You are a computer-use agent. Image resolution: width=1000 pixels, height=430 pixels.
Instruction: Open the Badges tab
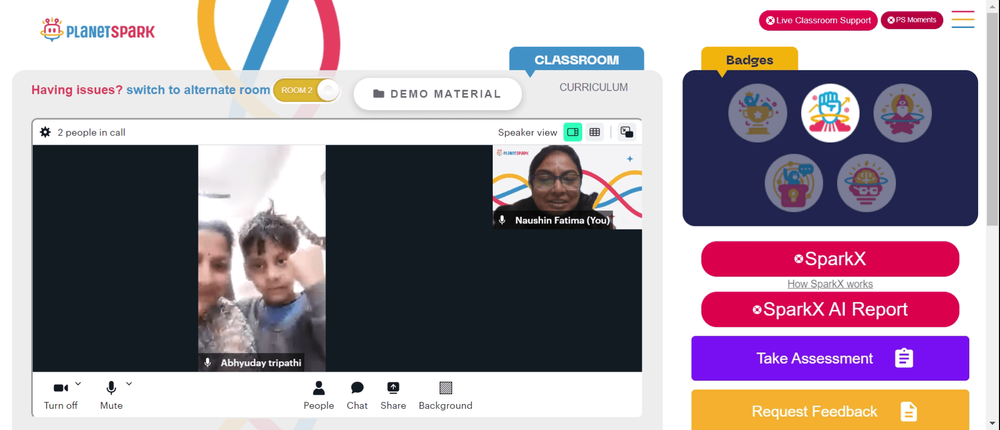click(749, 60)
